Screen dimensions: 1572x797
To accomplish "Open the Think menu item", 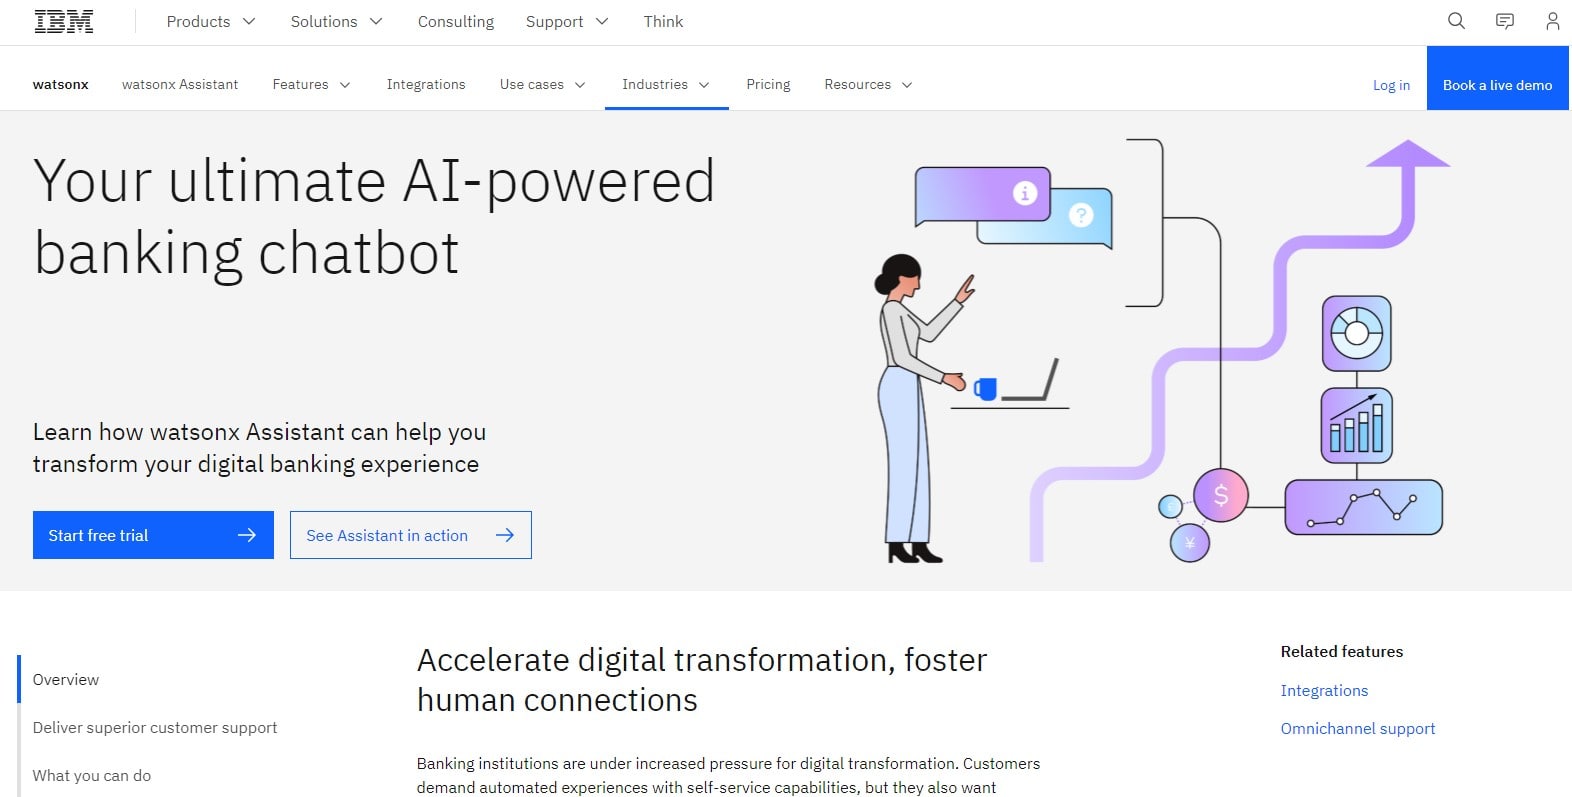I will (663, 21).
